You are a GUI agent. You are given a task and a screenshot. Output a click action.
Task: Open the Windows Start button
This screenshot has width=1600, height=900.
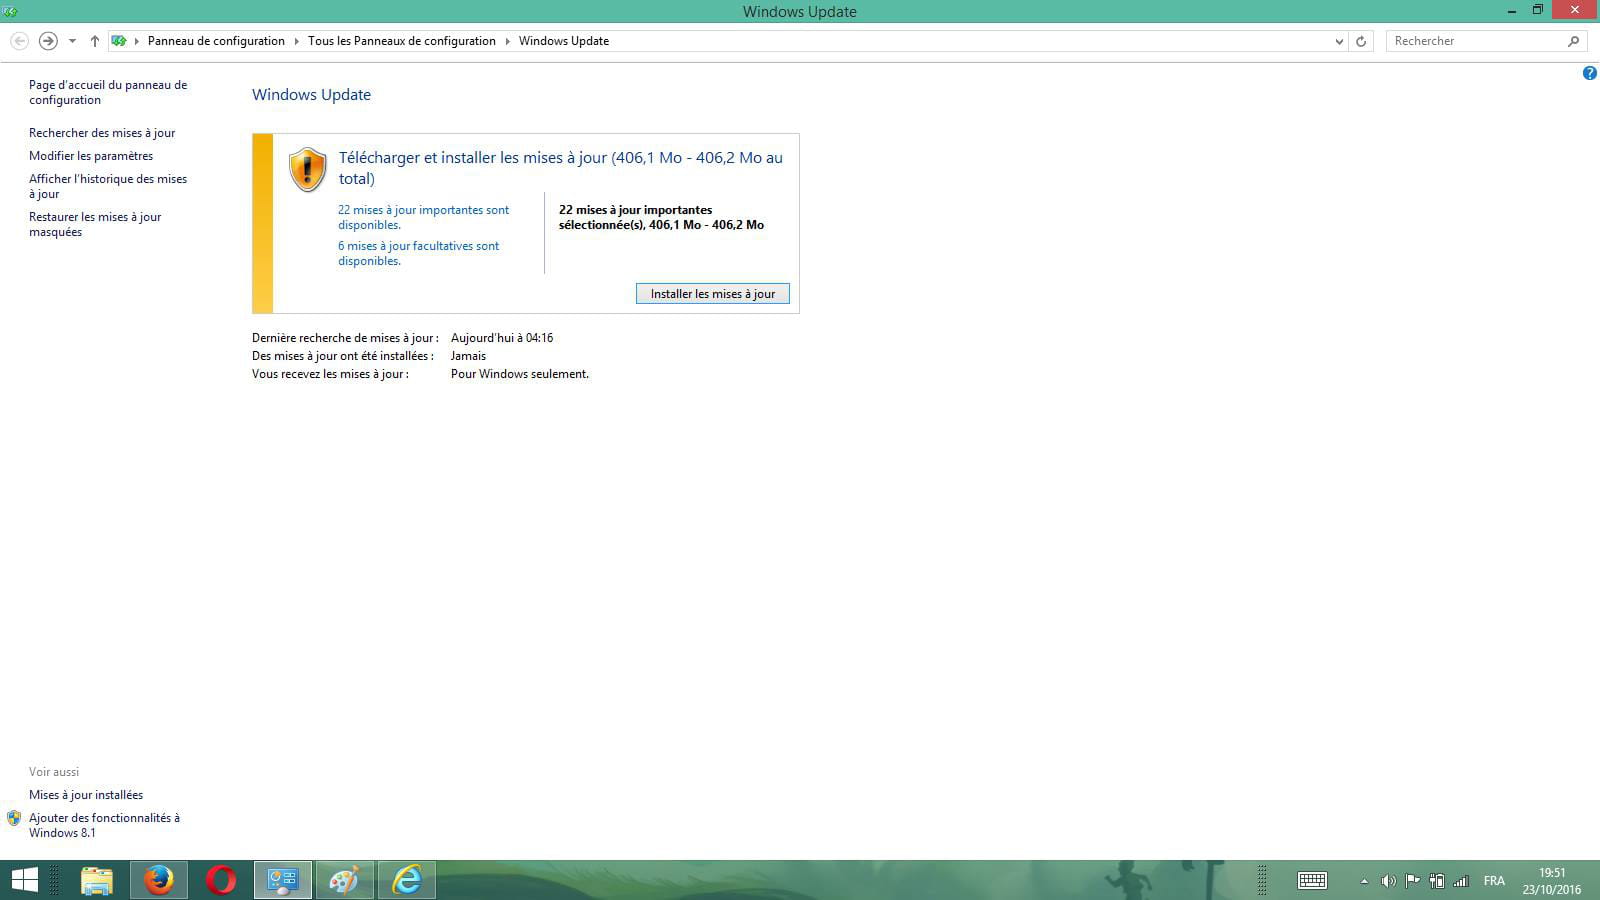click(x=24, y=880)
